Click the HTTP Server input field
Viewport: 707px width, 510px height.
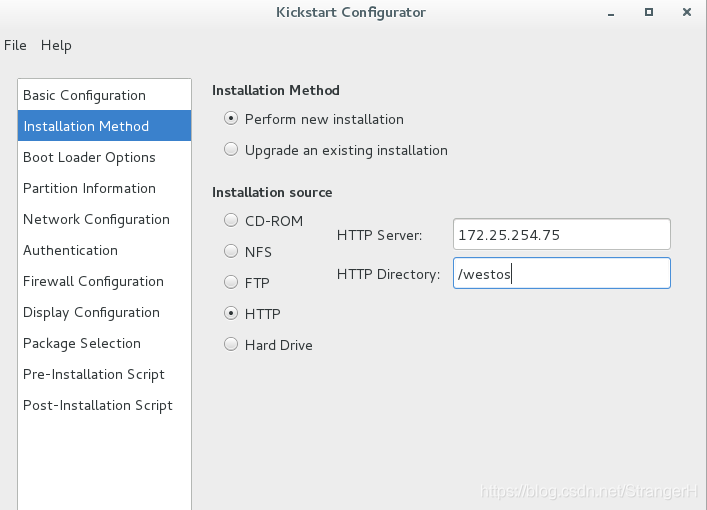click(x=562, y=234)
